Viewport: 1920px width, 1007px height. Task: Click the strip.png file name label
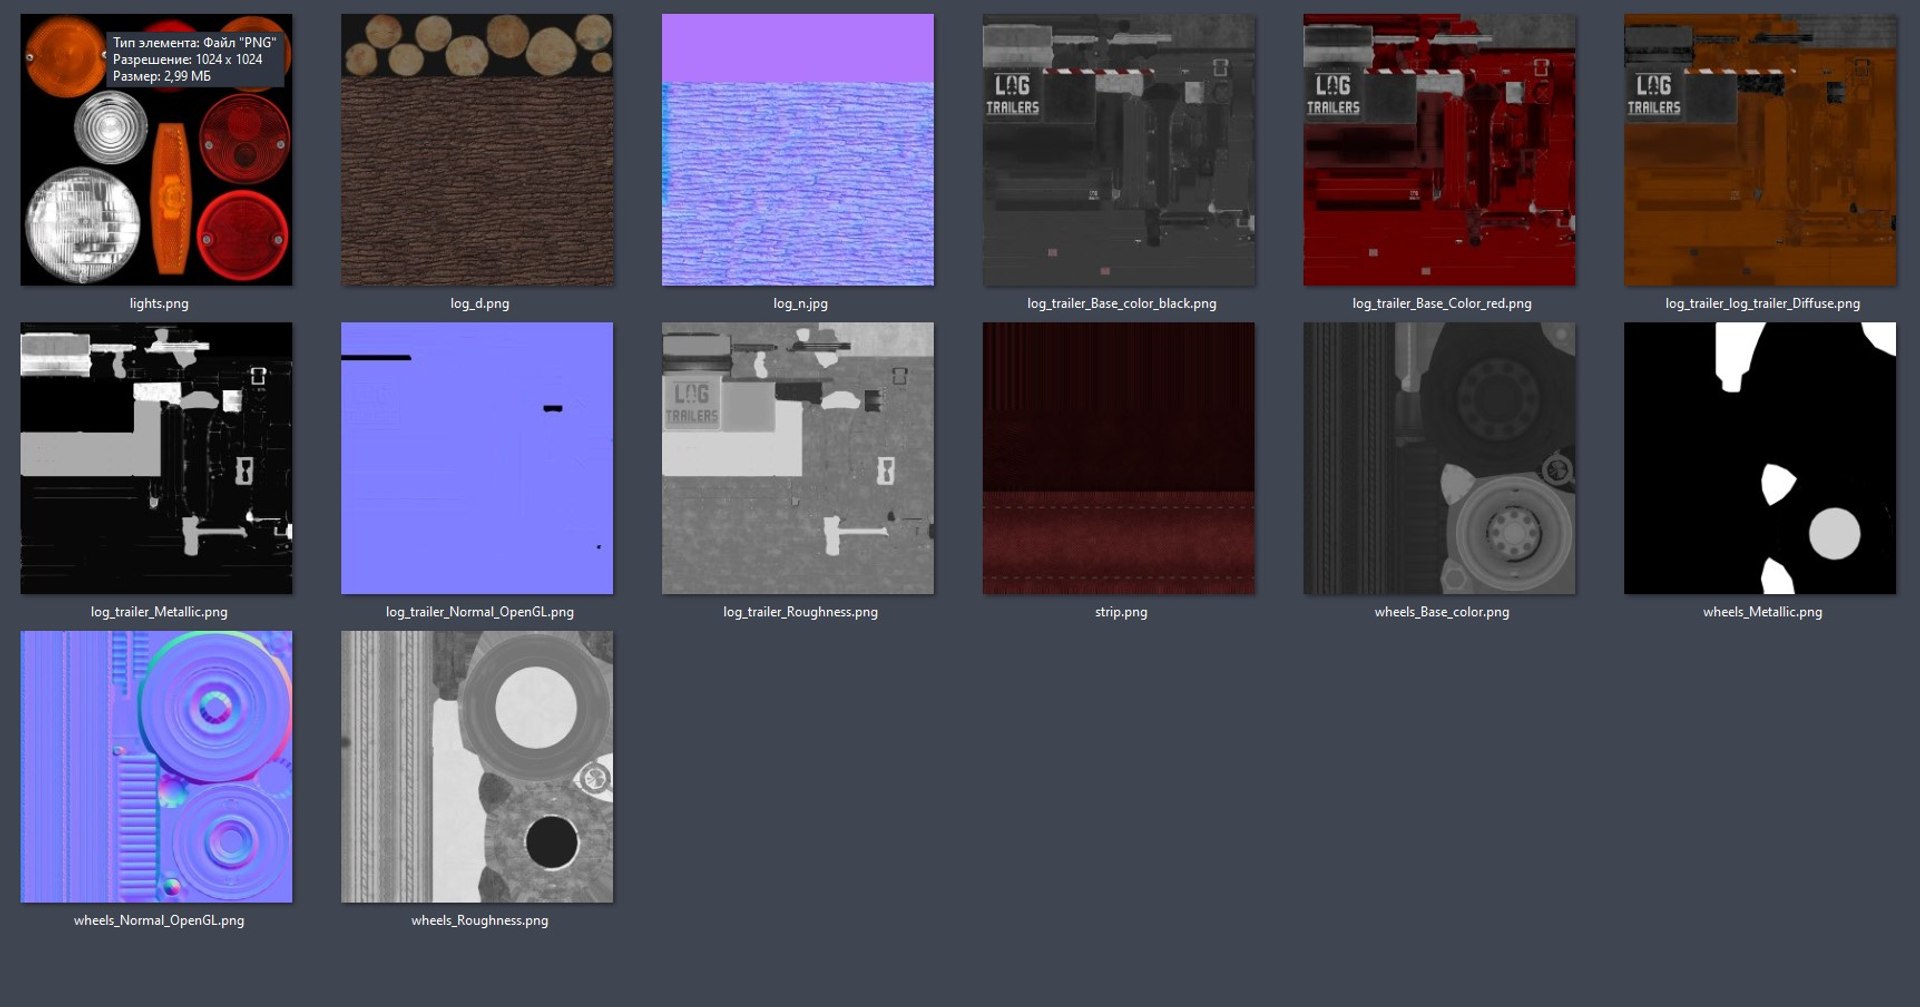pos(1121,612)
